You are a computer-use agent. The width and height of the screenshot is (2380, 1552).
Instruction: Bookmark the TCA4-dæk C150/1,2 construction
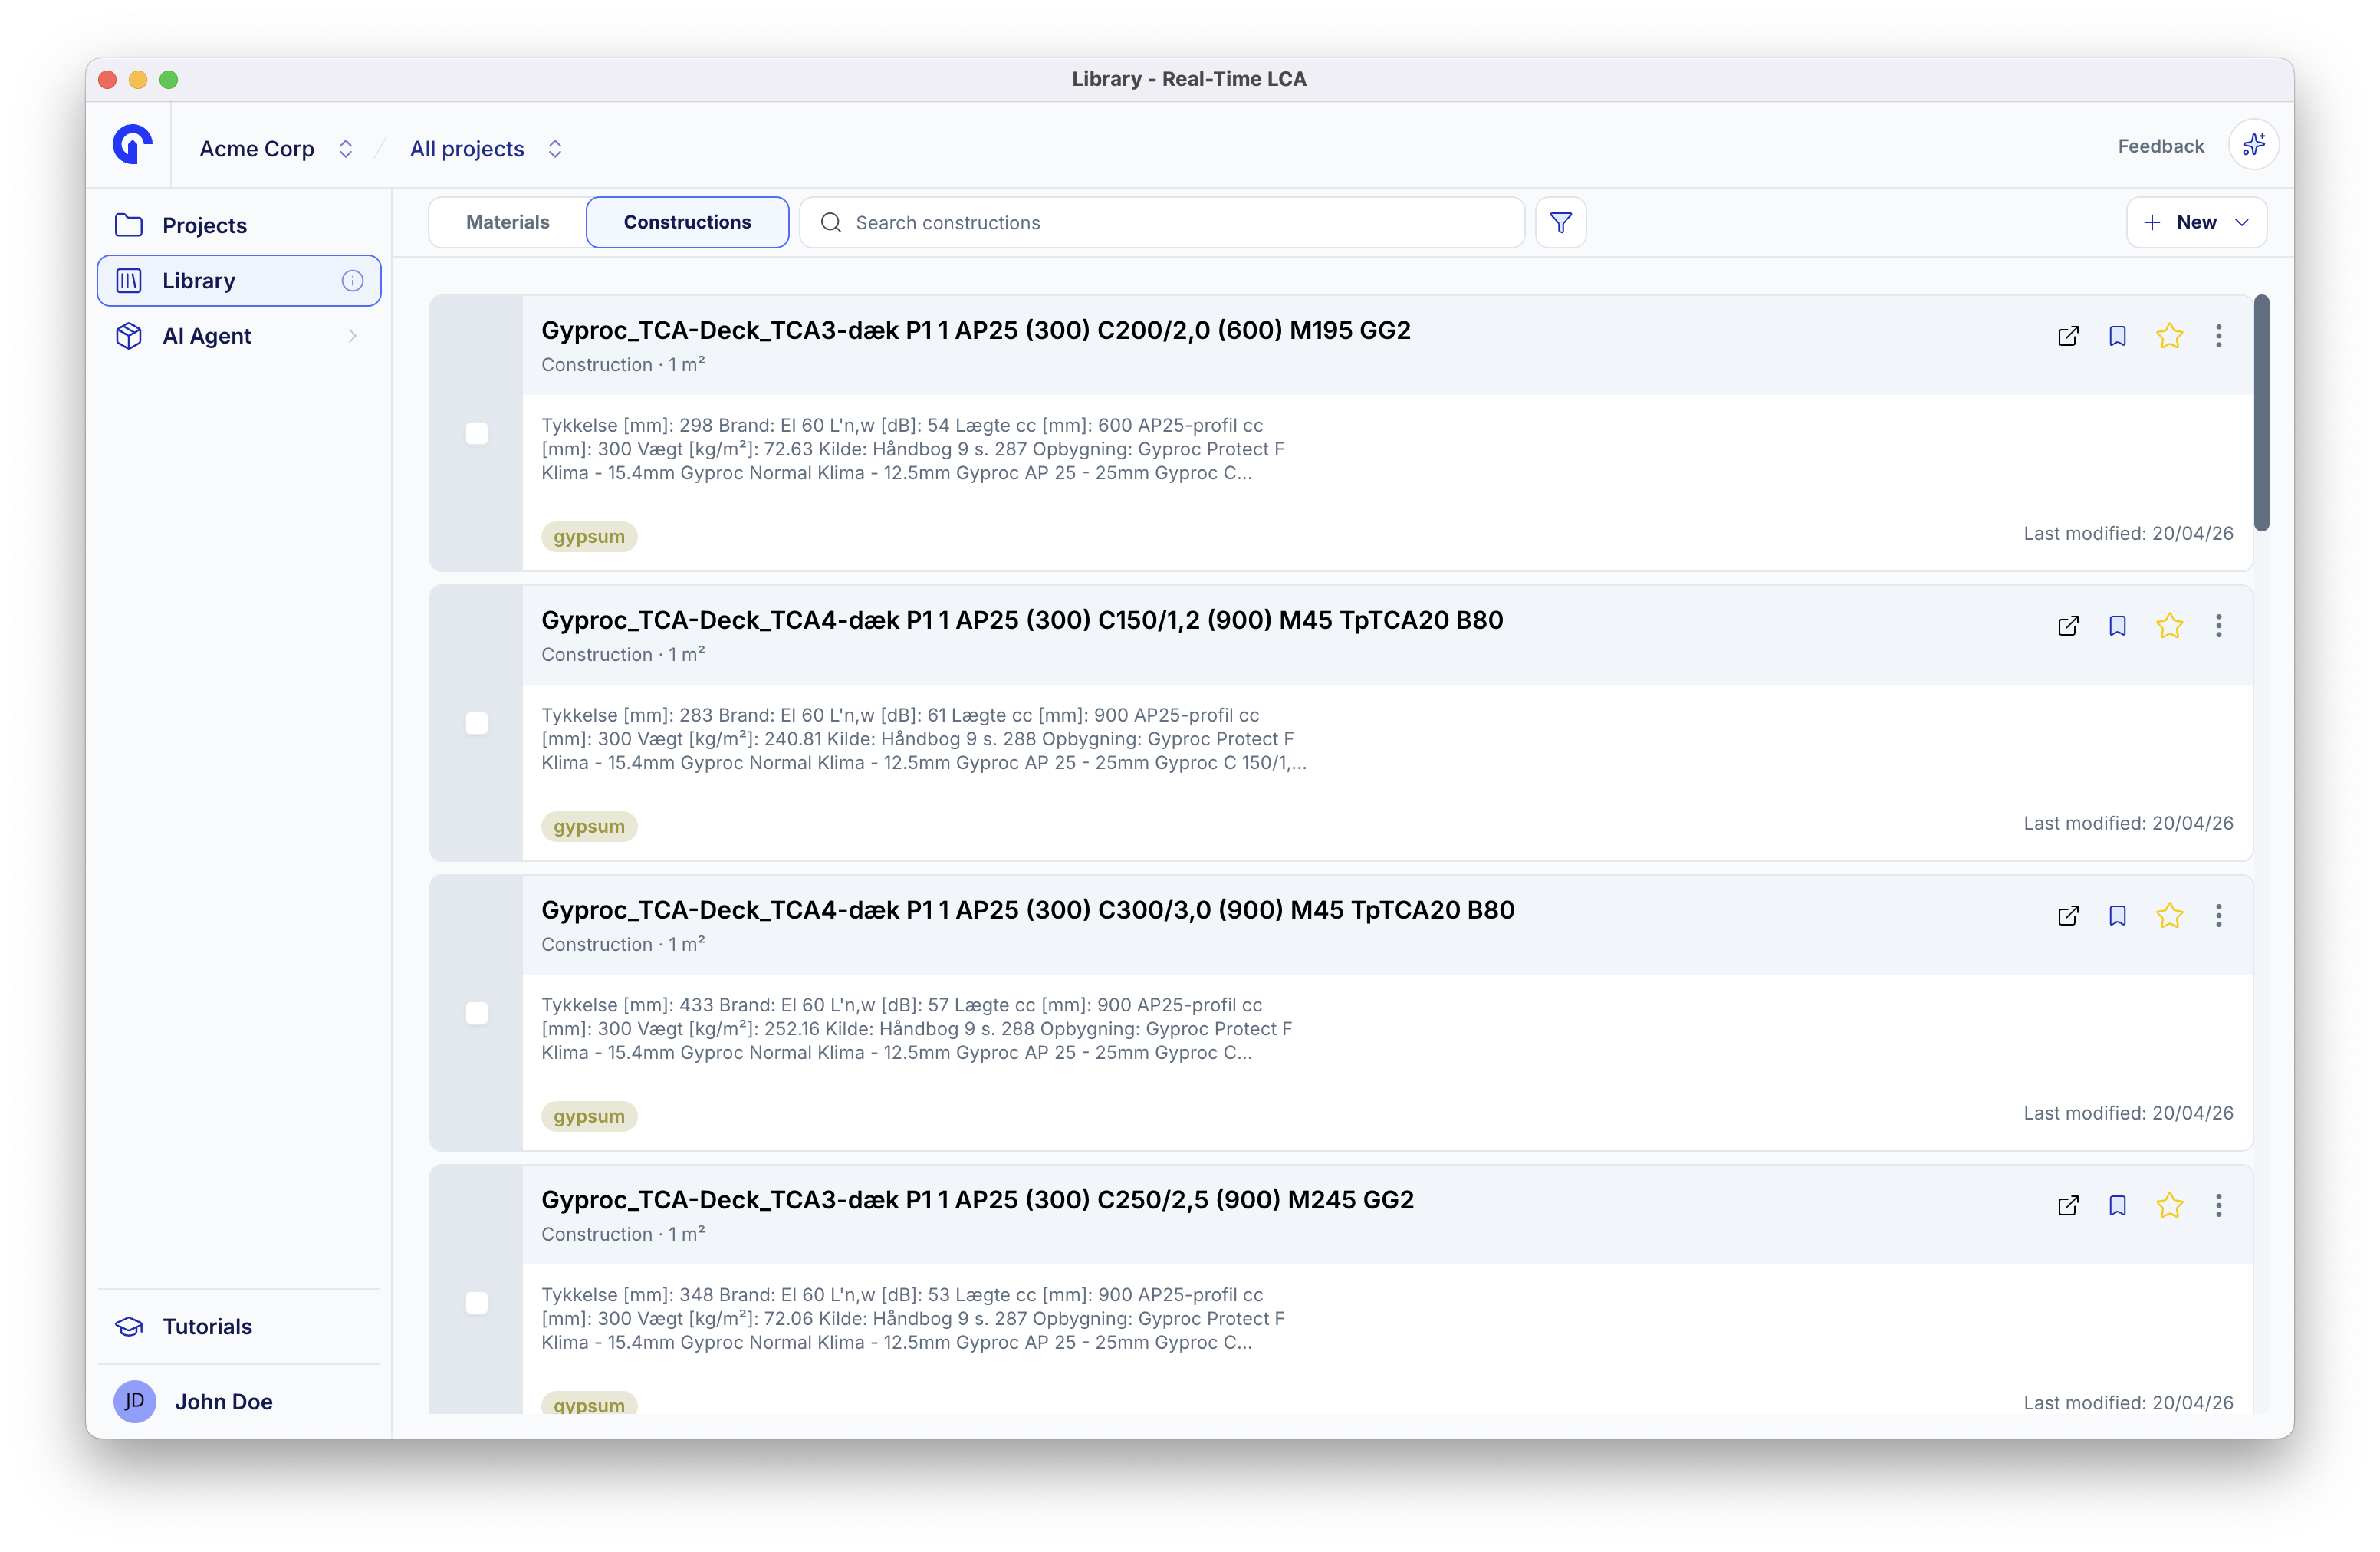[x=2117, y=626]
